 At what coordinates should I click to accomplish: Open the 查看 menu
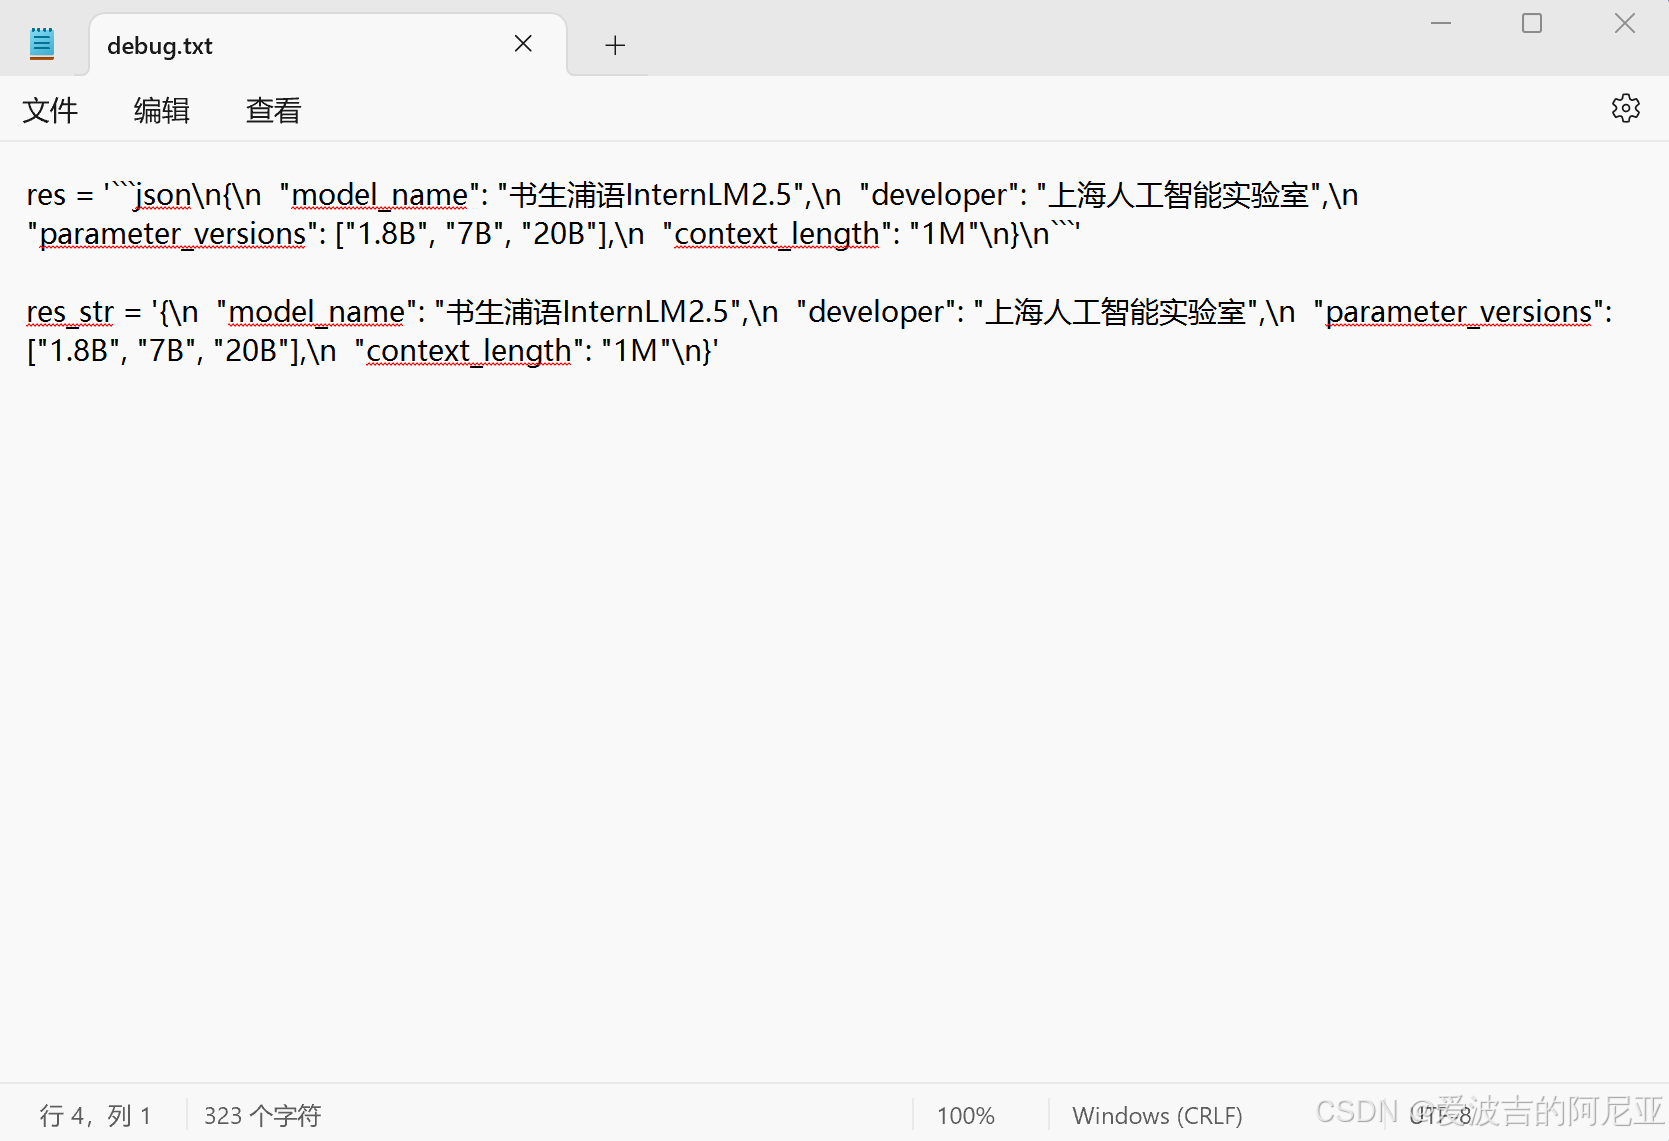(x=274, y=110)
